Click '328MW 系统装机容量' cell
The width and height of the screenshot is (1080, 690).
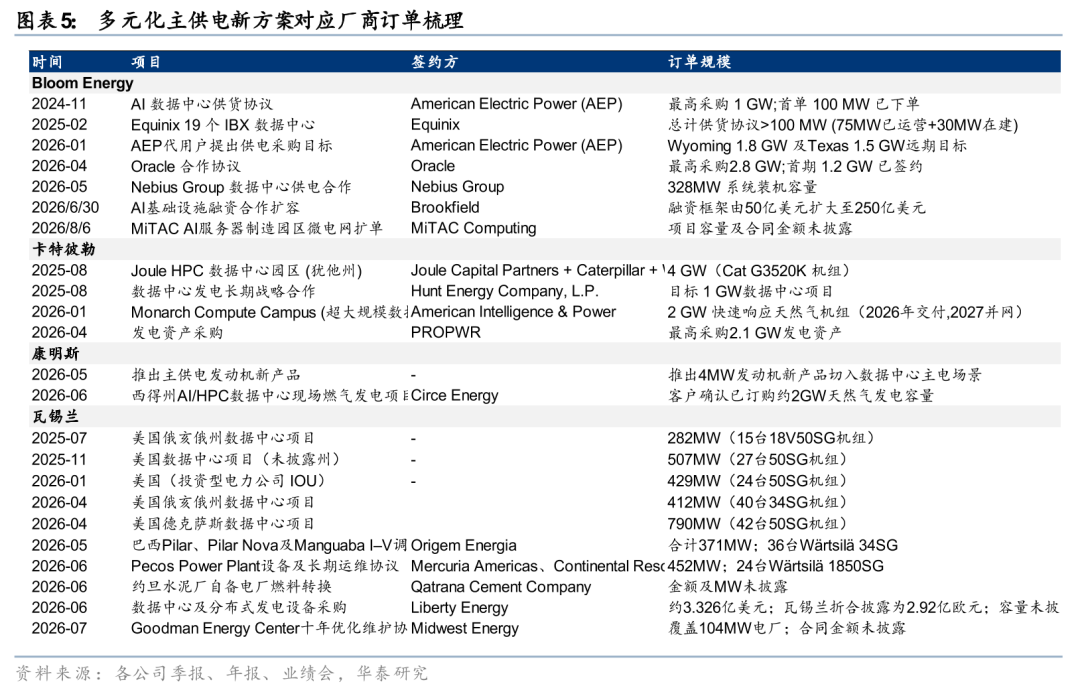click(742, 187)
